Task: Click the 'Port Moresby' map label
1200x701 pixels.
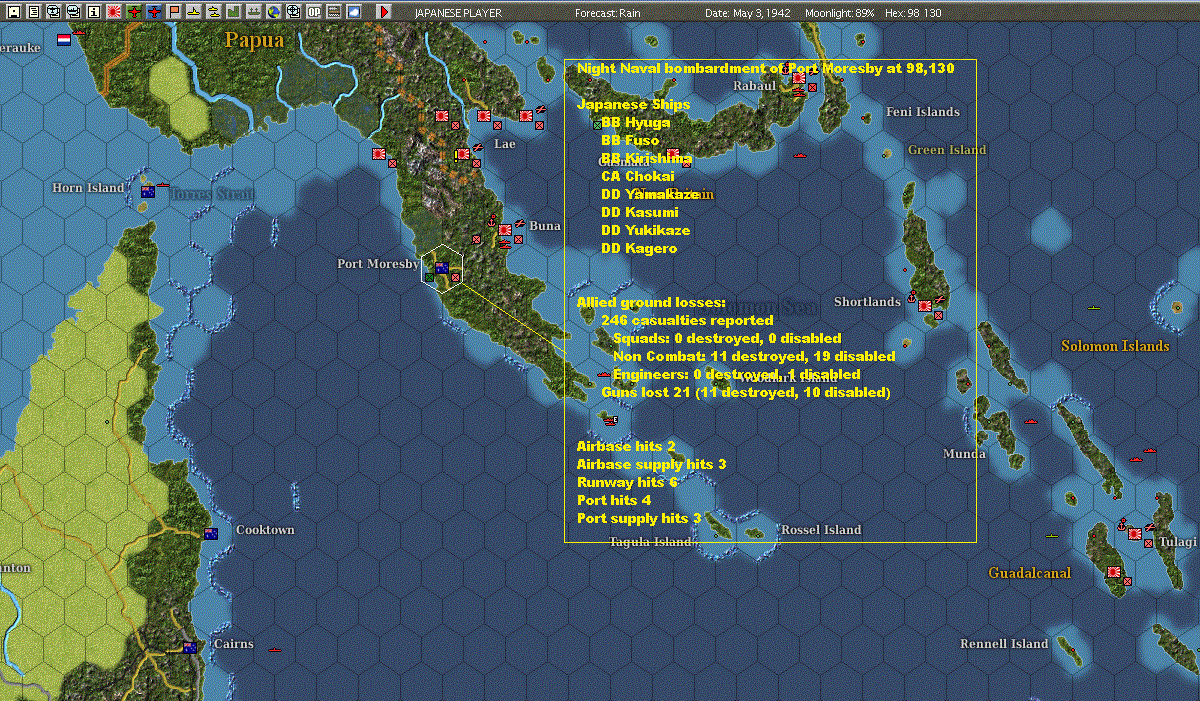Action: (378, 264)
